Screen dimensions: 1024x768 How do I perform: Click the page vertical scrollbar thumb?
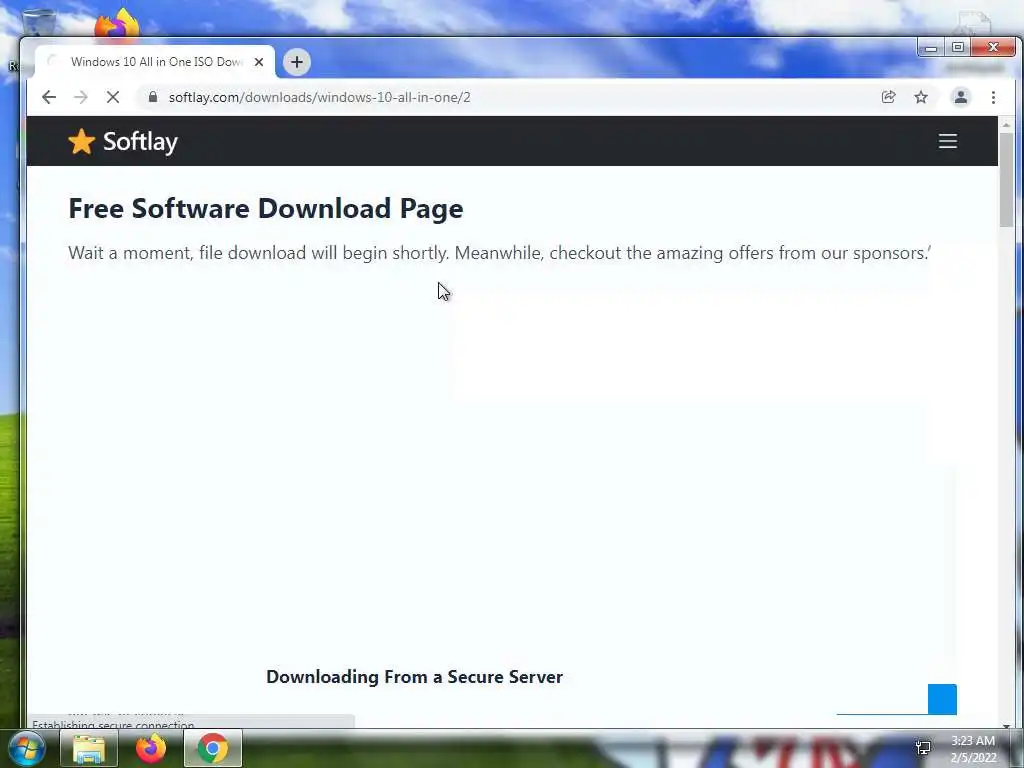click(1006, 180)
